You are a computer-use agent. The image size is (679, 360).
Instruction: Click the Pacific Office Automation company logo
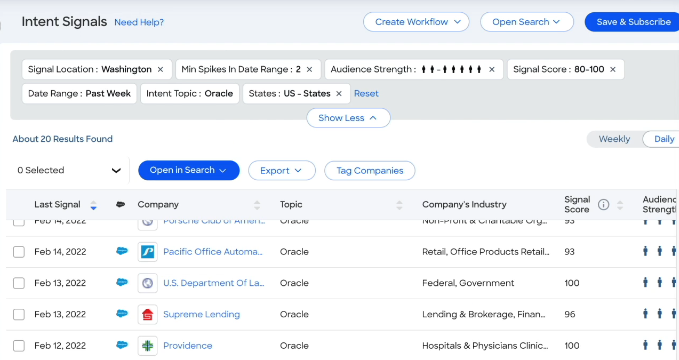(x=147, y=252)
